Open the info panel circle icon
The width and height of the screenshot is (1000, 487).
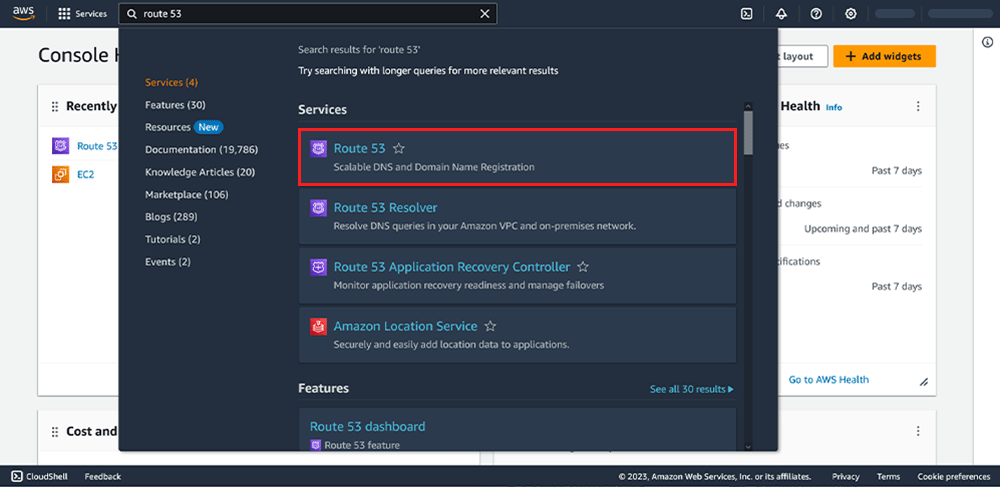tap(987, 42)
